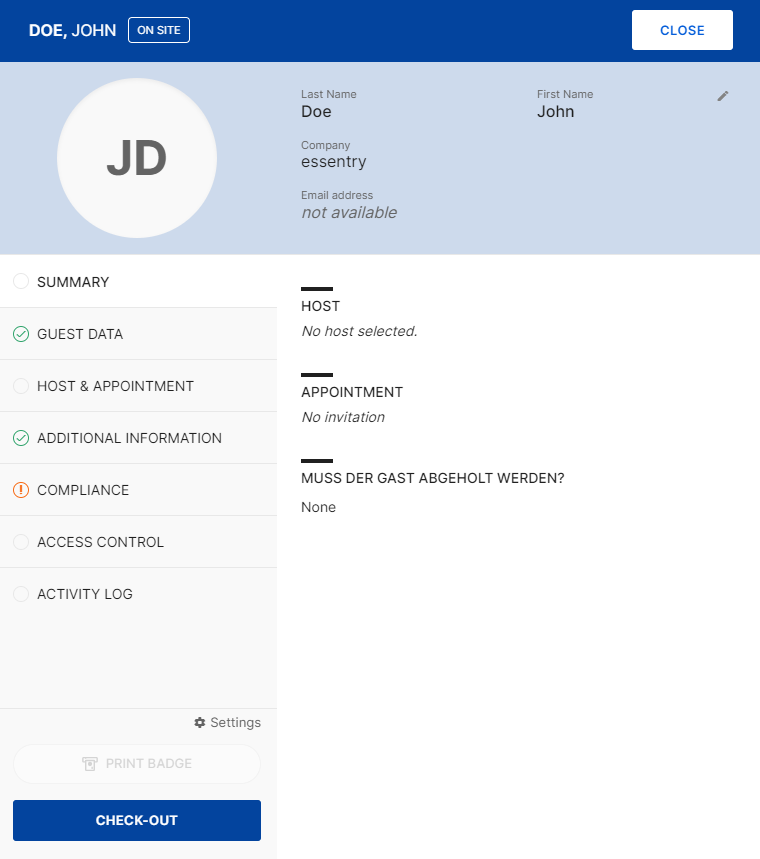
Task: Click the printer icon in Print Badge
Action: coord(90,764)
